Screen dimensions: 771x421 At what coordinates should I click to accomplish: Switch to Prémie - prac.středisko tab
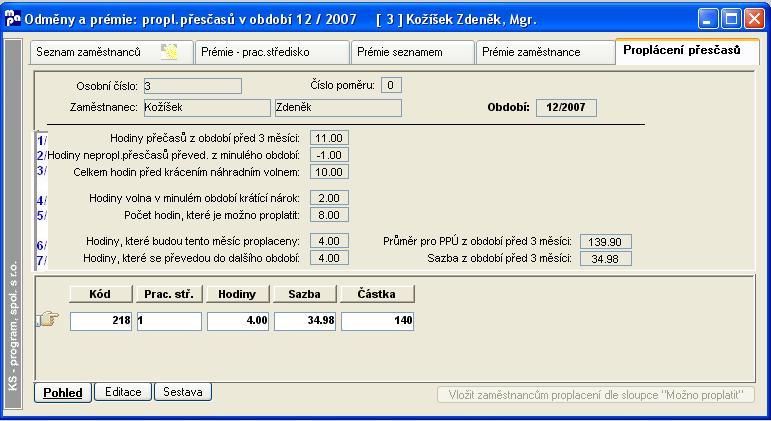(x=272, y=52)
